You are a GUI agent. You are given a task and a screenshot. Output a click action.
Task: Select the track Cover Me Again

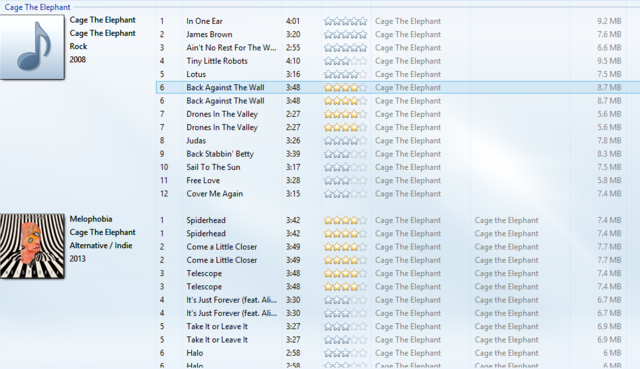coord(215,193)
